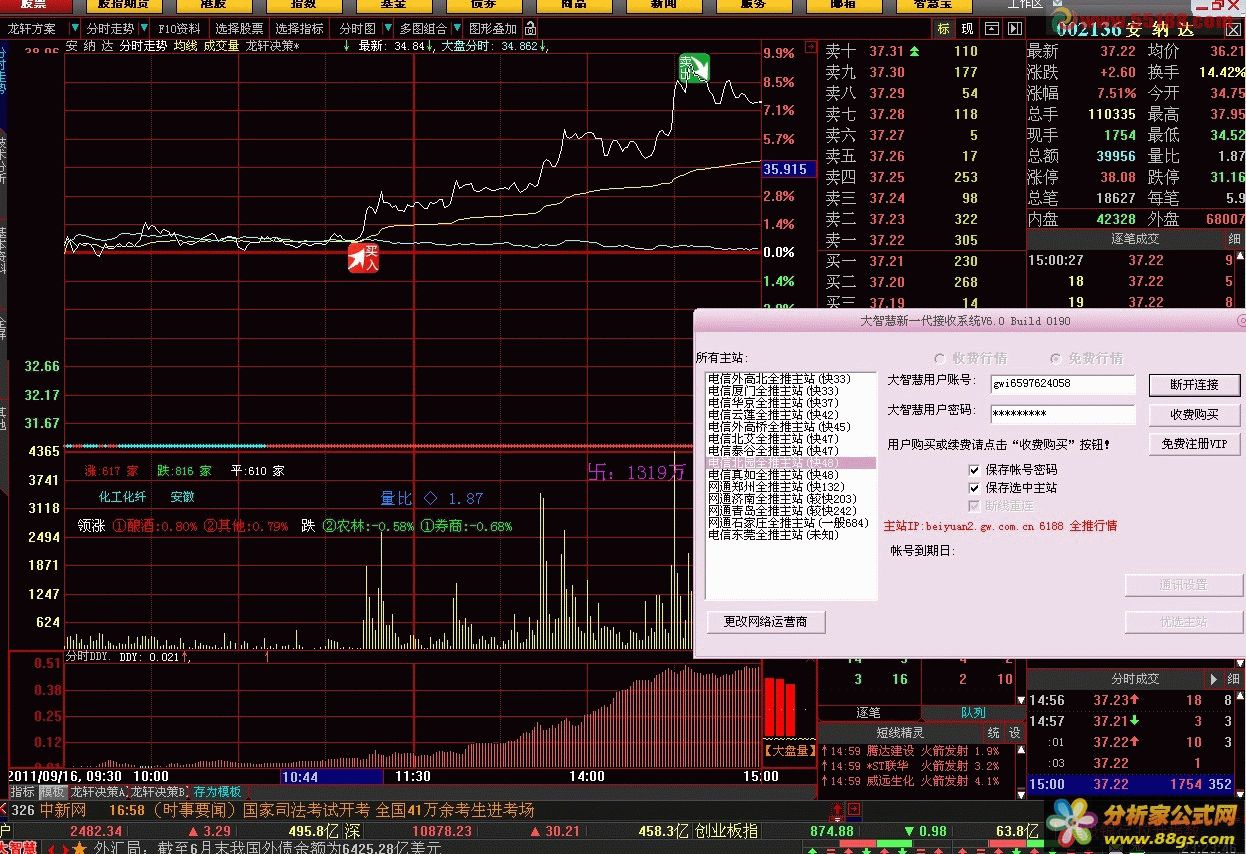Image resolution: width=1246 pixels, height=854 pixels.
Task: Click the 存为模板 tab
Action: click(217, 792)
